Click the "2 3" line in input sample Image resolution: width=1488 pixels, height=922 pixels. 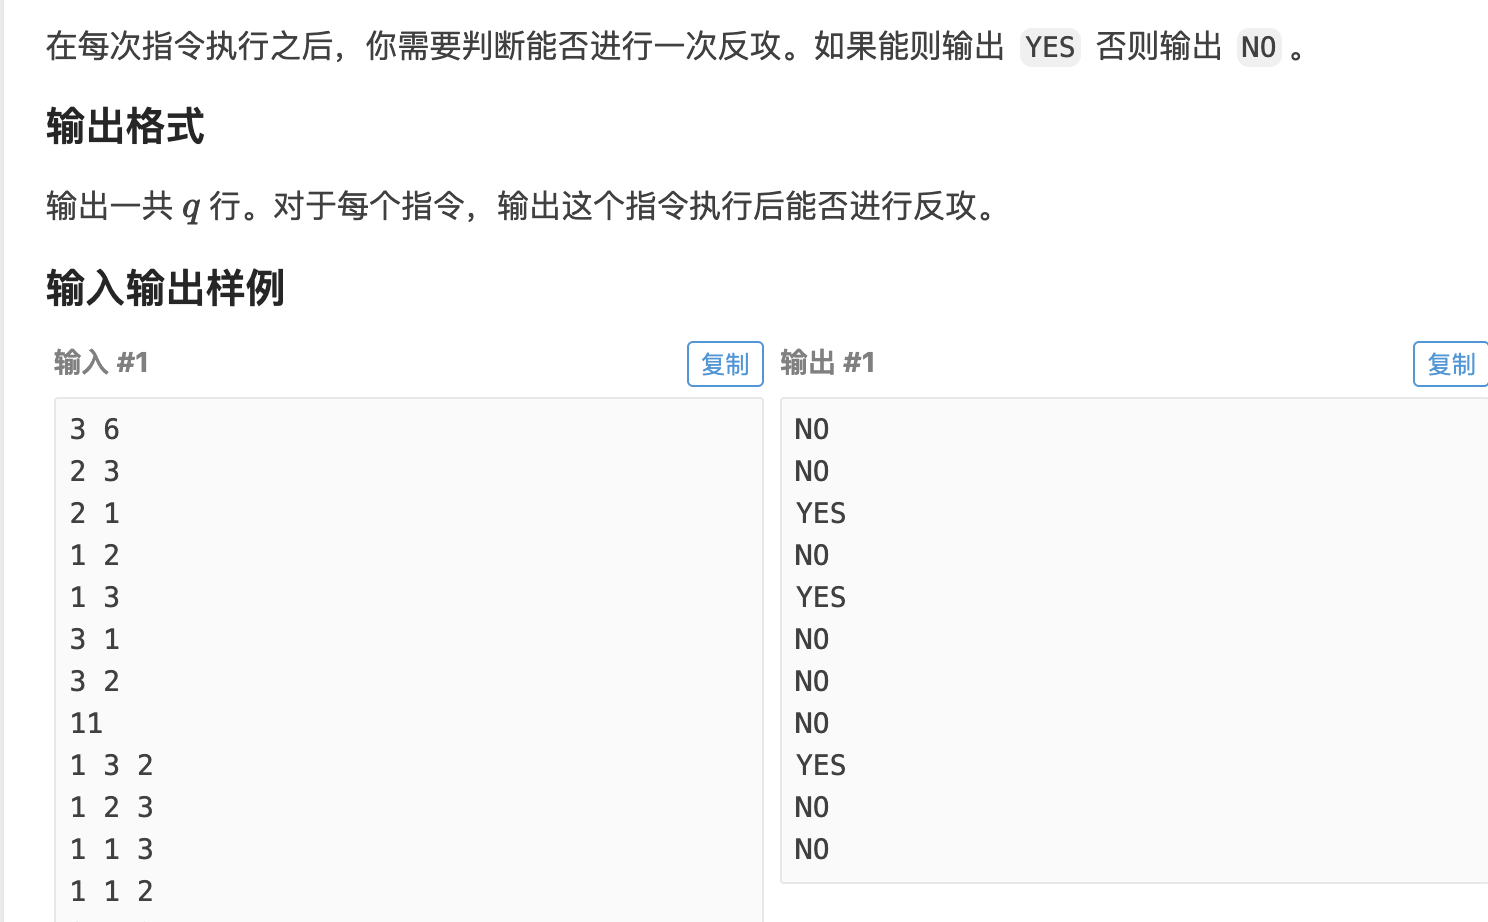[95, 471]
